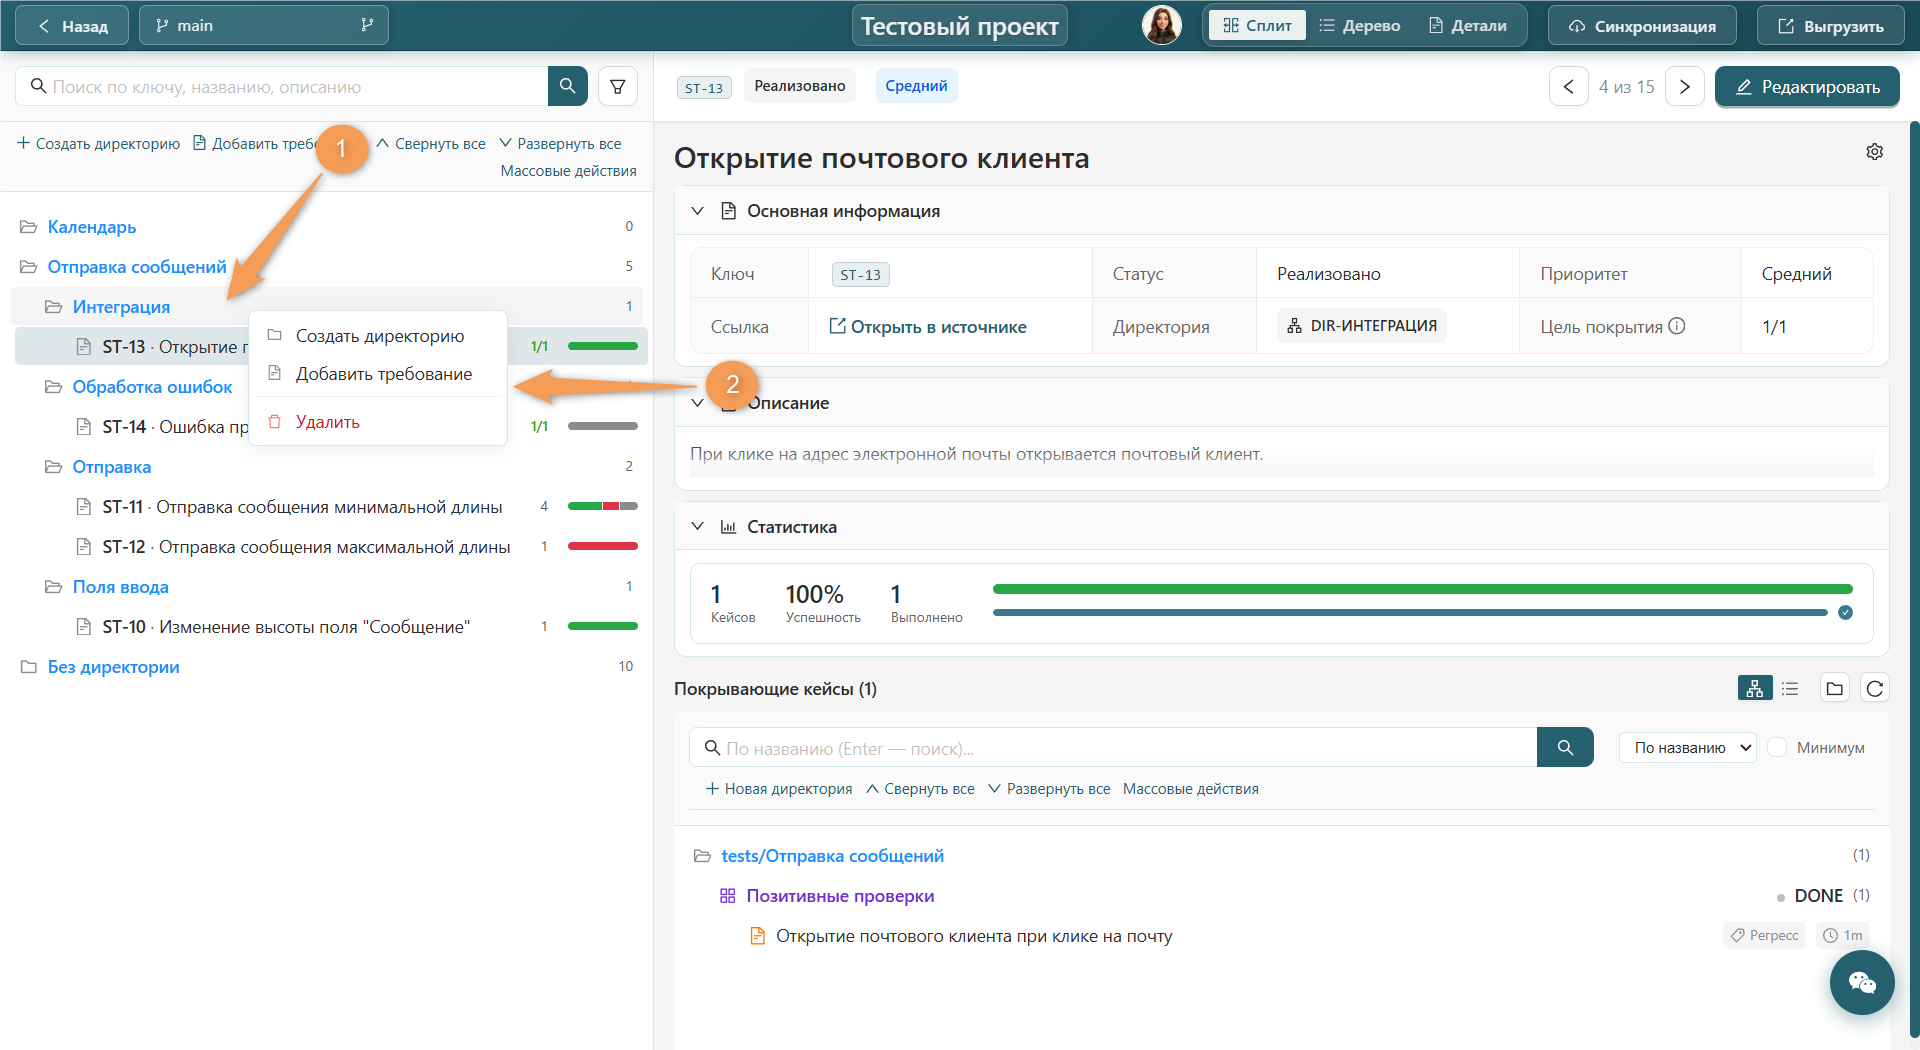Collapse the Статистика section
1920x1050 pixels.
click(698, 527)
